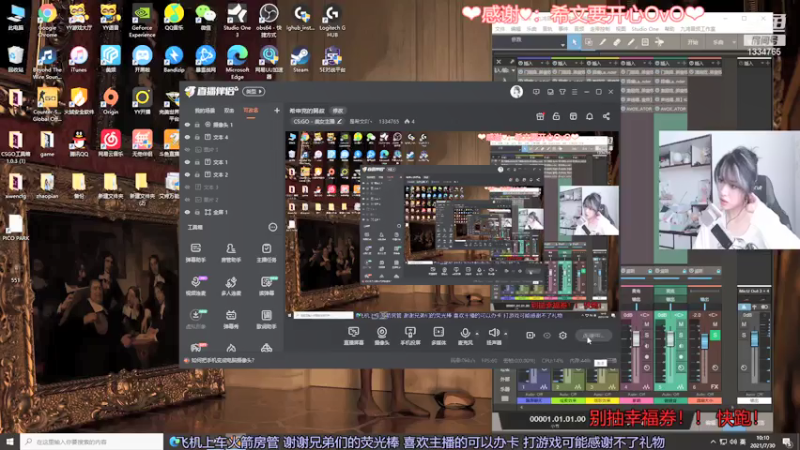Open iTunes desktop shortcut

78,59
